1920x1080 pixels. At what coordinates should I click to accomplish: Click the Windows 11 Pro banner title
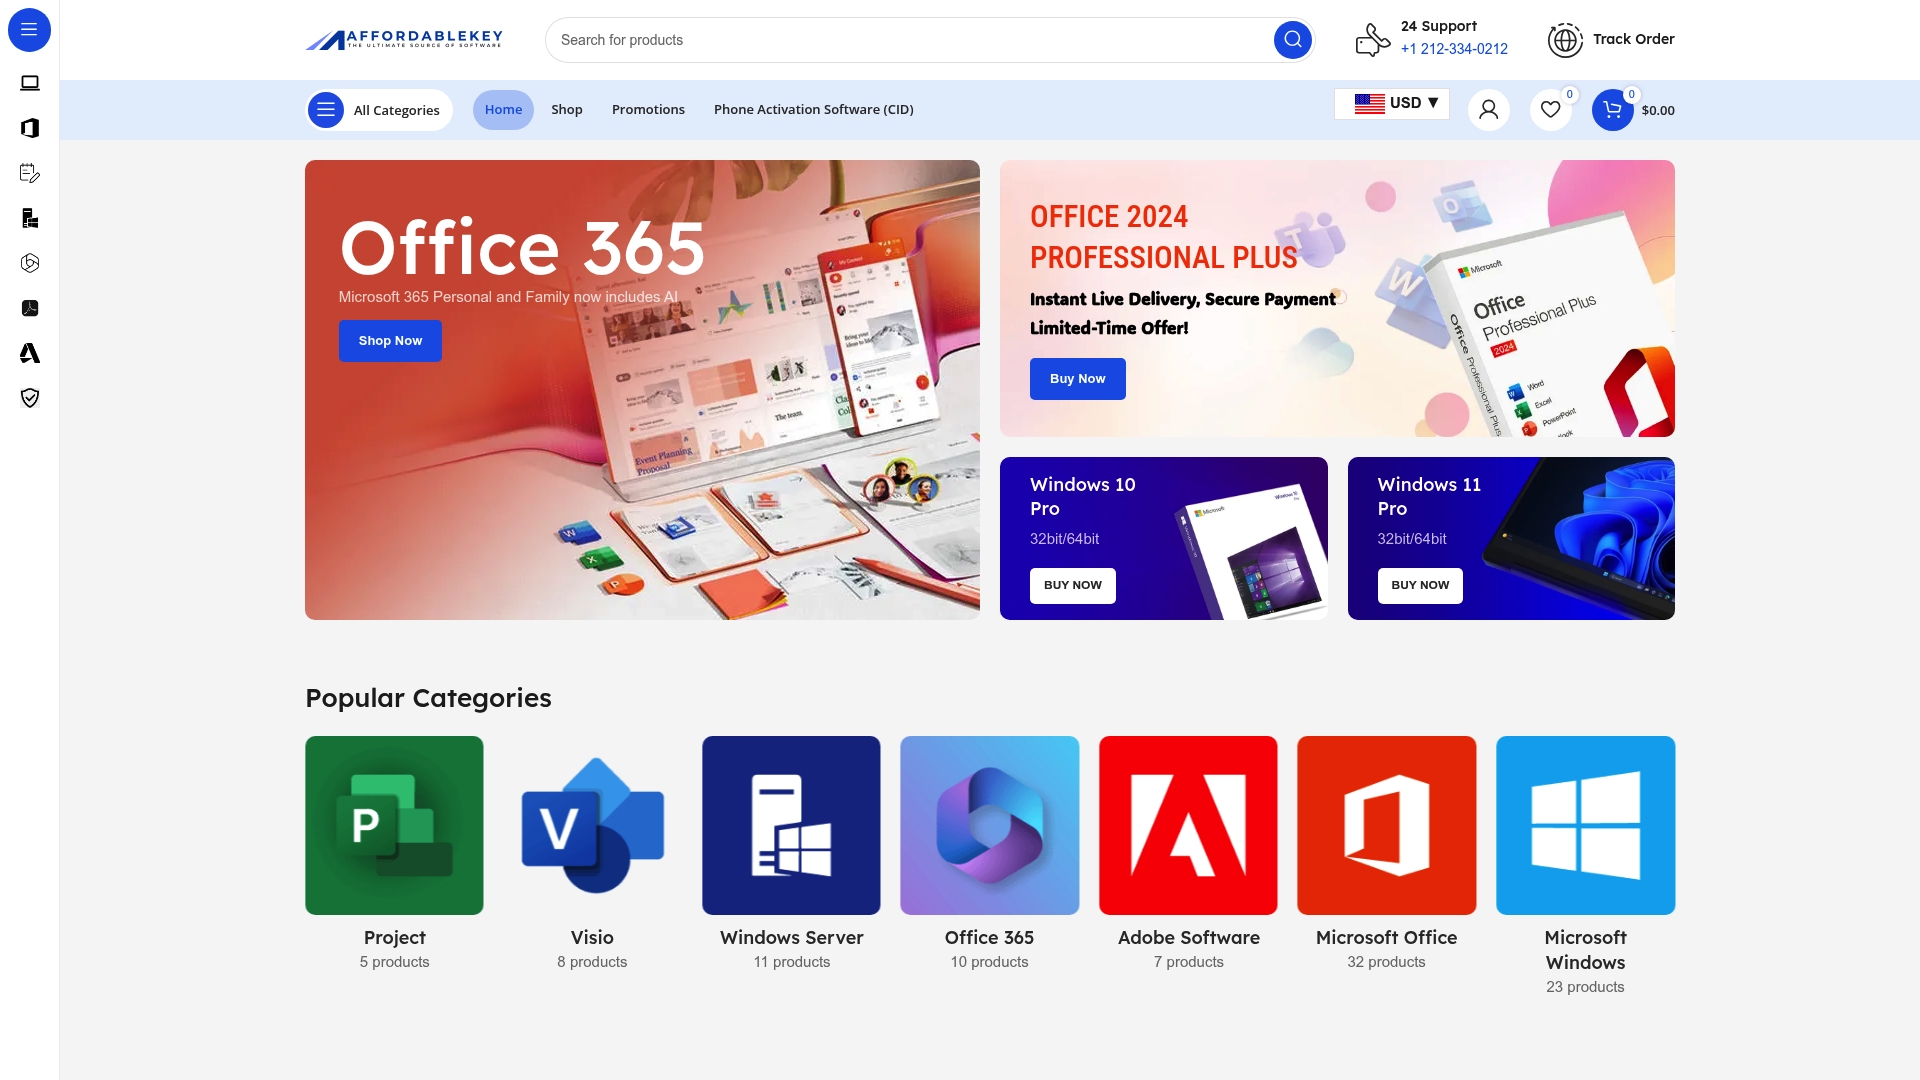[x=1429, y=497]
